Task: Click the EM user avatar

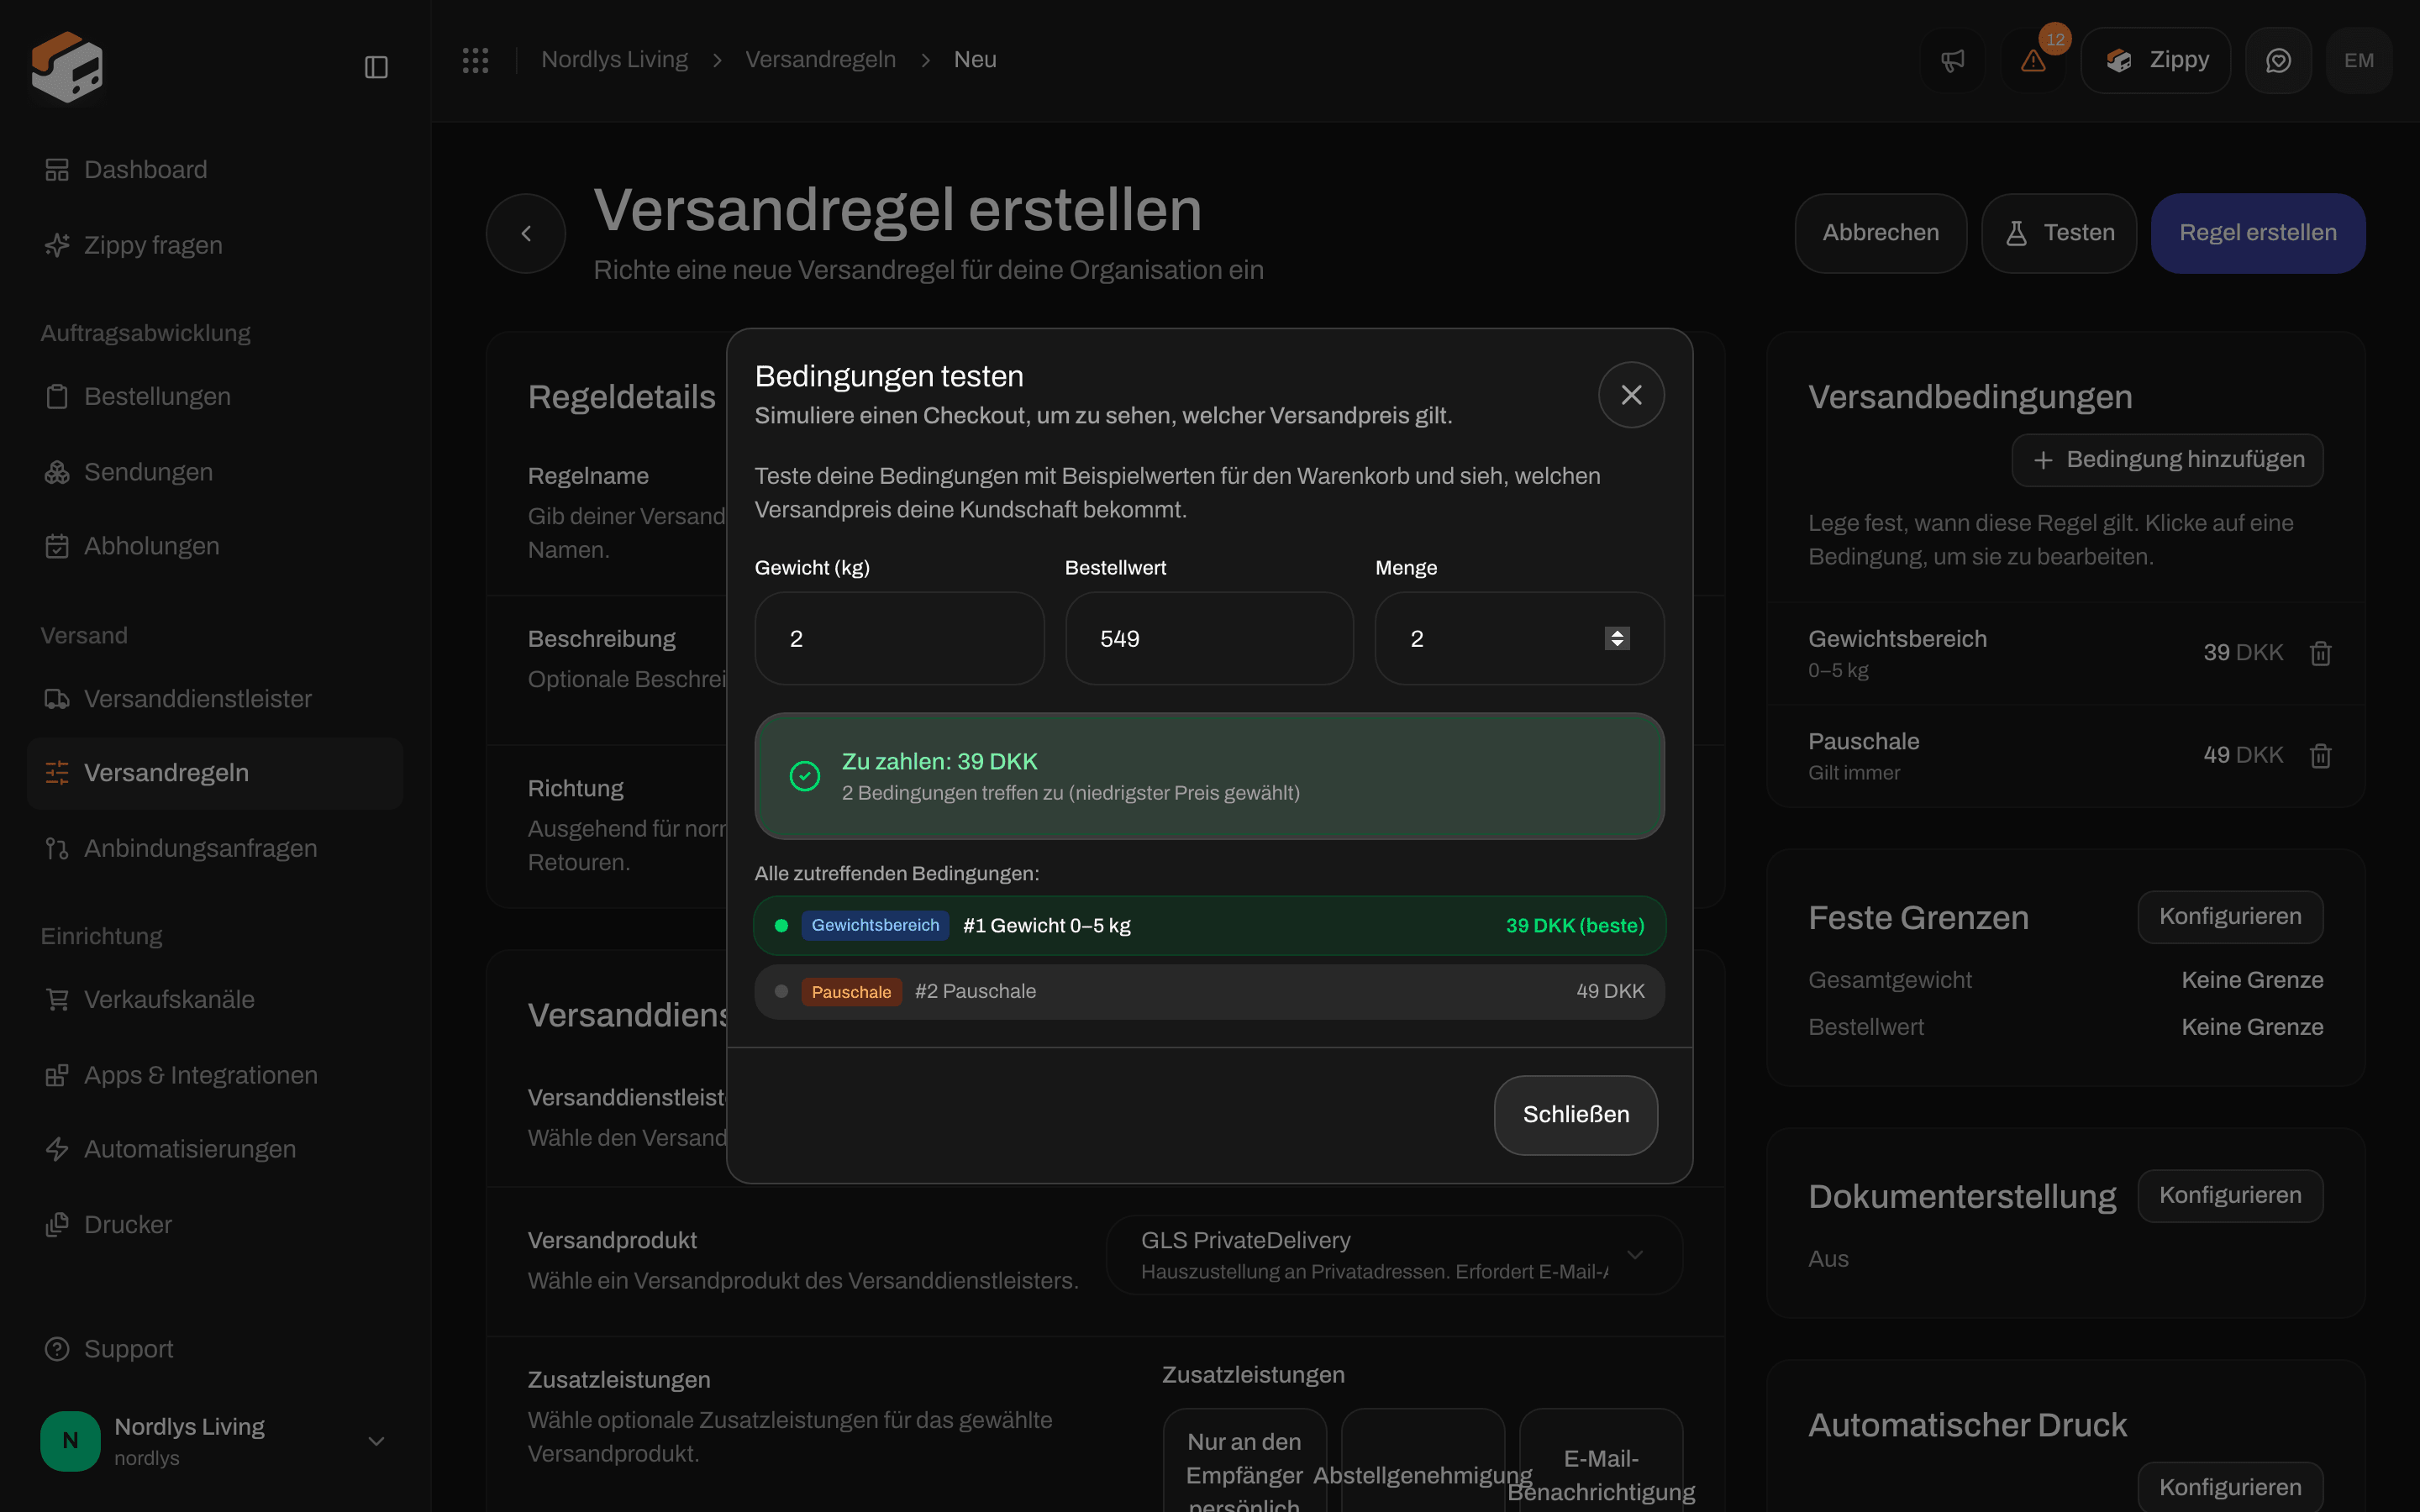Action: 2359,60
